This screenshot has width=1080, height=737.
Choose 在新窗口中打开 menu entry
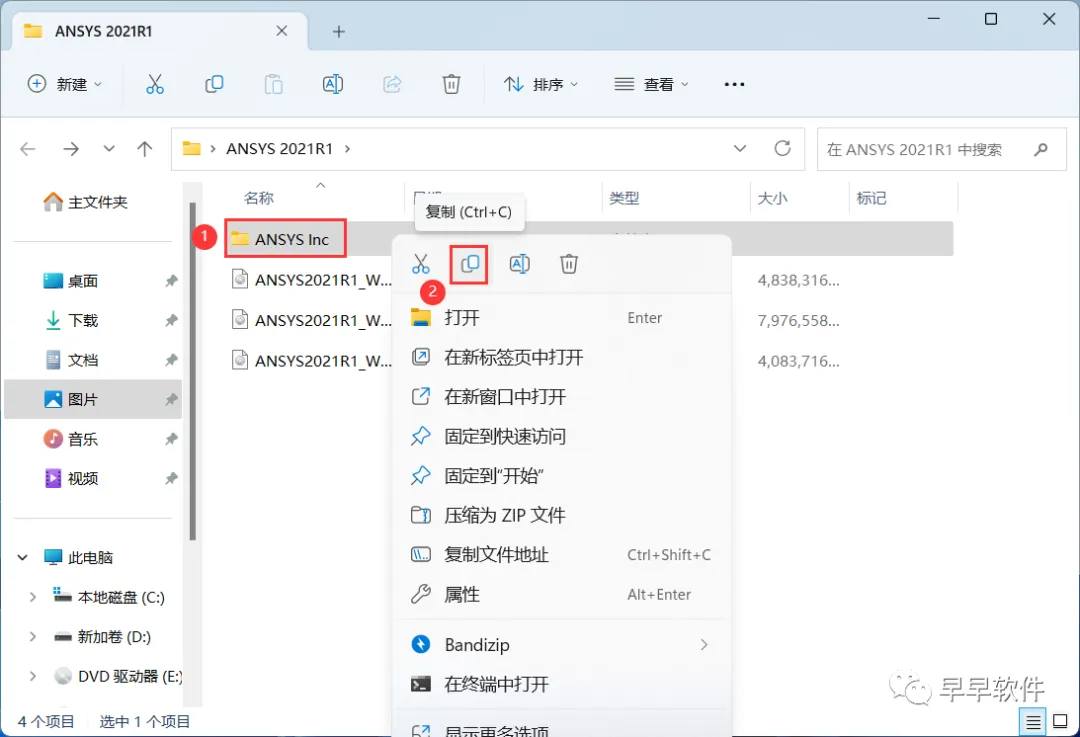[x=561, y=397]
